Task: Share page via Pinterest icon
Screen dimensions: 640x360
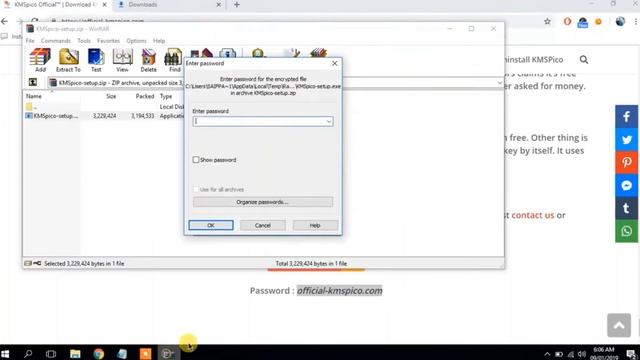Action: [627, 162]
